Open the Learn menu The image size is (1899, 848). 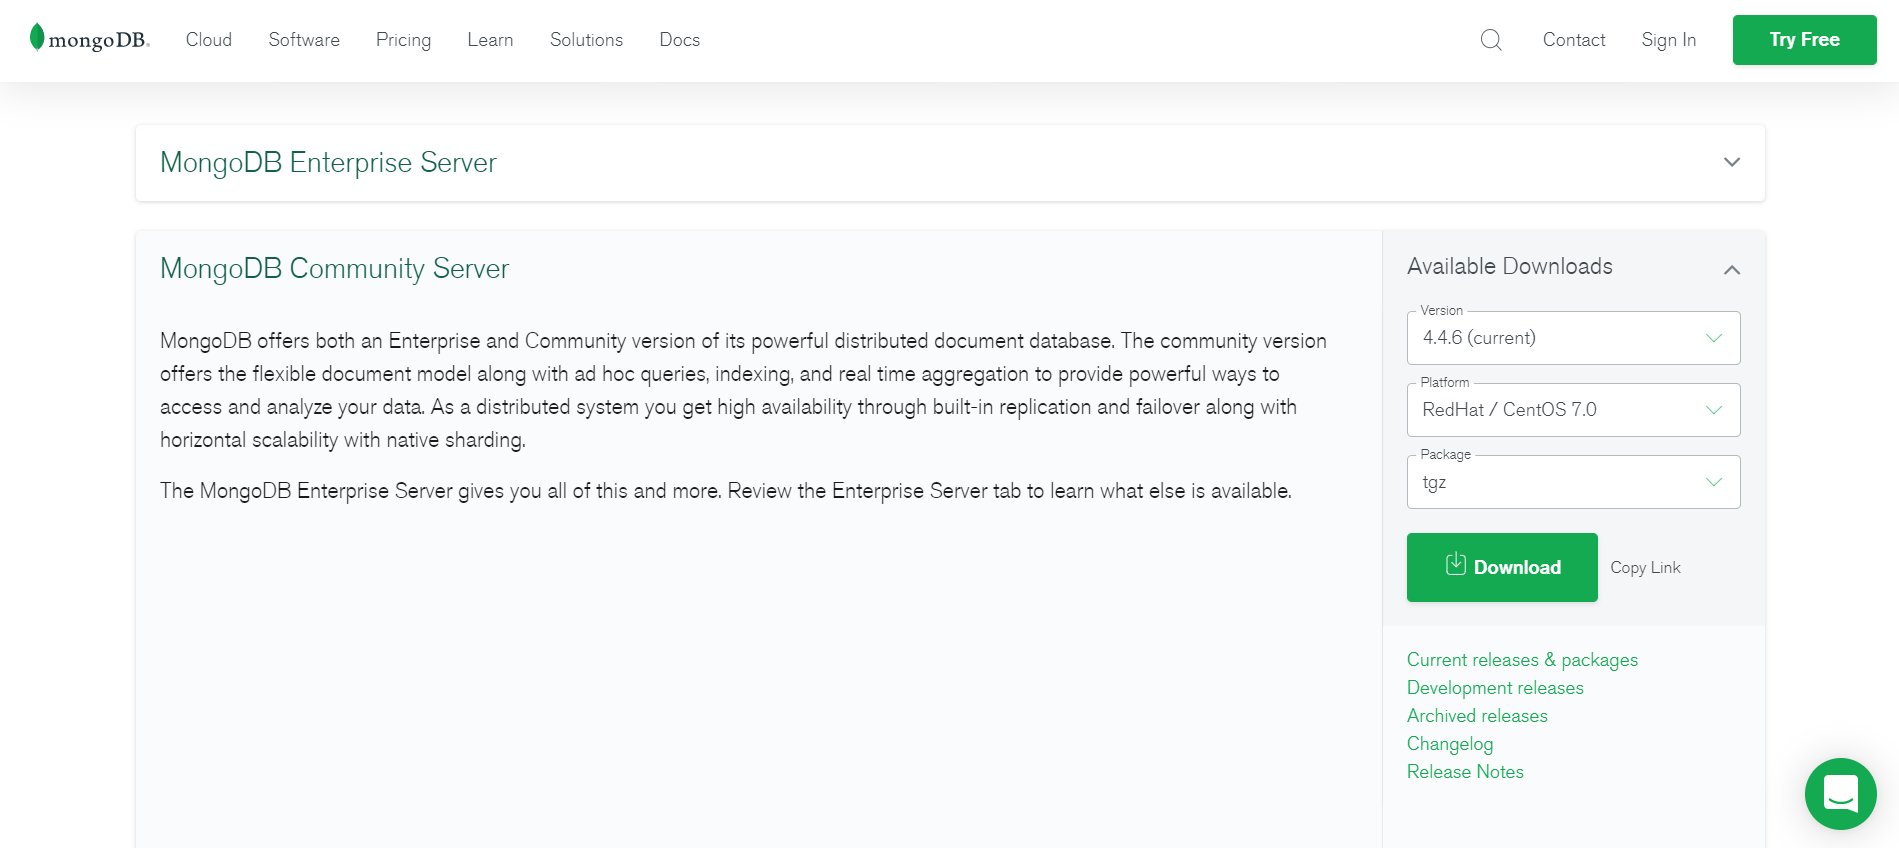coord(490,40)
